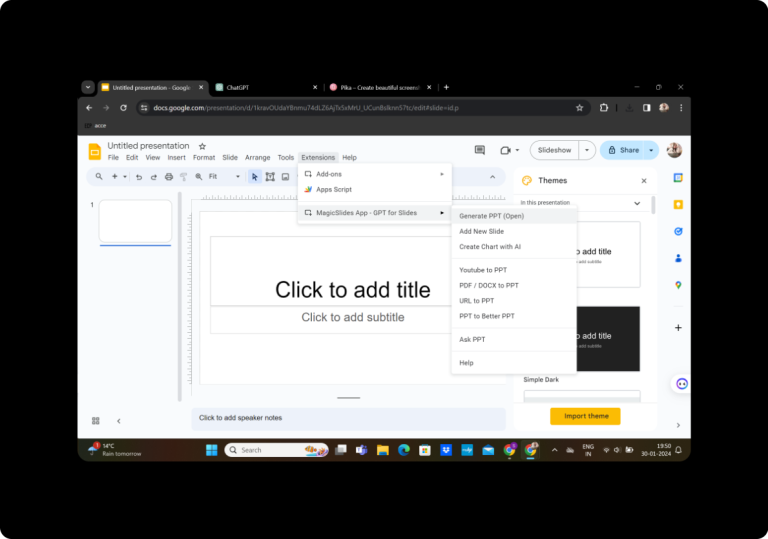768x539 pixels.
Task: Click the Import theme button
Action: (585, 416)
